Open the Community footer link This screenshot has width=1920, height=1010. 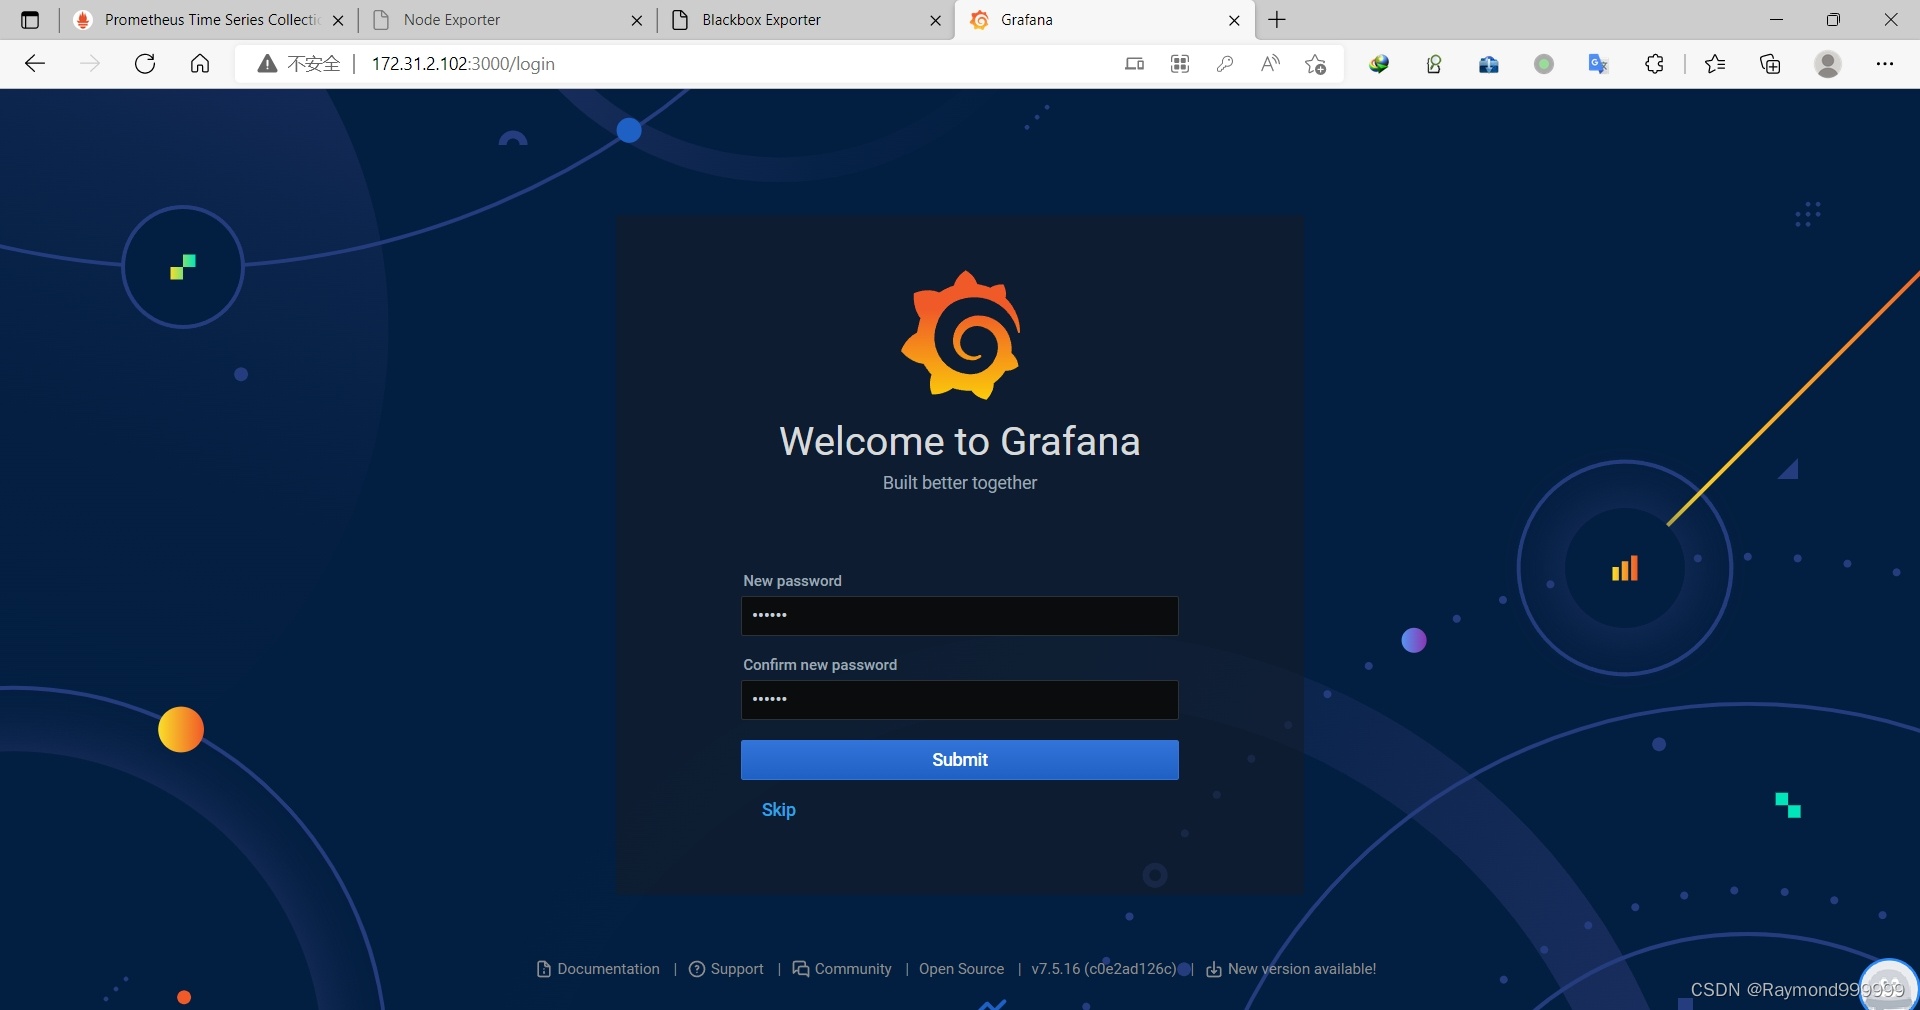click(842, 969)
